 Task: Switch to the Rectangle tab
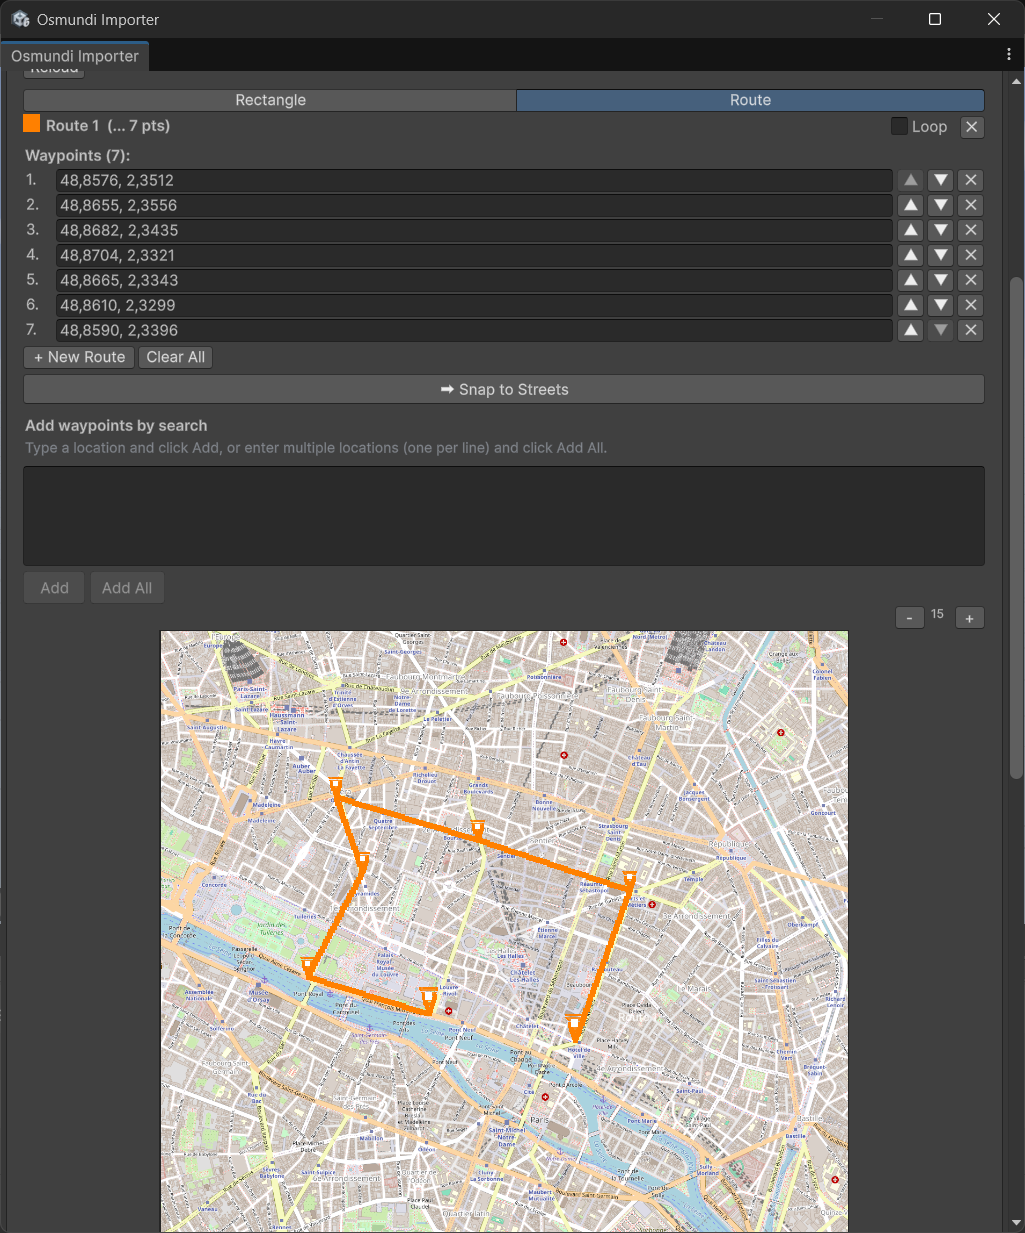(270, 100)
